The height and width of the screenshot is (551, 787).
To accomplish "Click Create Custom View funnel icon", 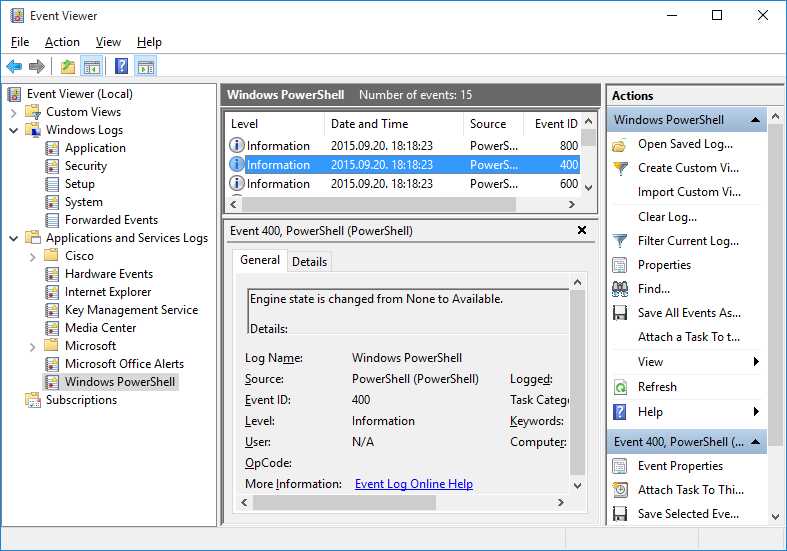I will coord(620,169).
